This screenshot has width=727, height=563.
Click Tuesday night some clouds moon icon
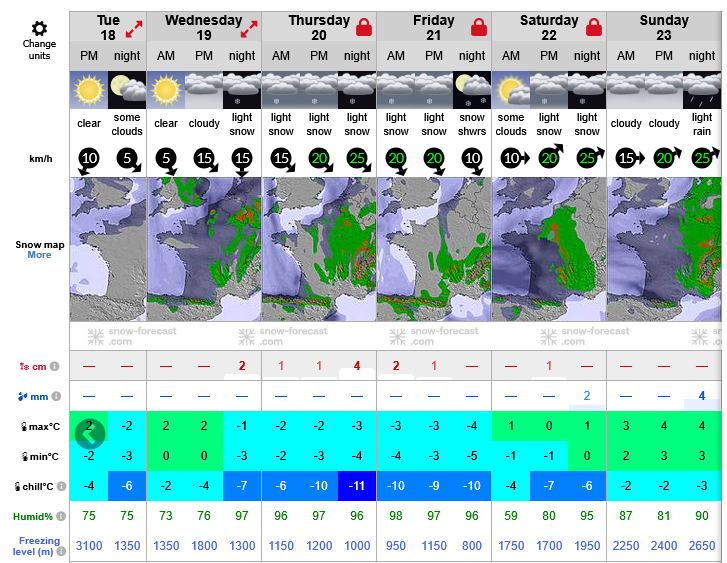127,90
